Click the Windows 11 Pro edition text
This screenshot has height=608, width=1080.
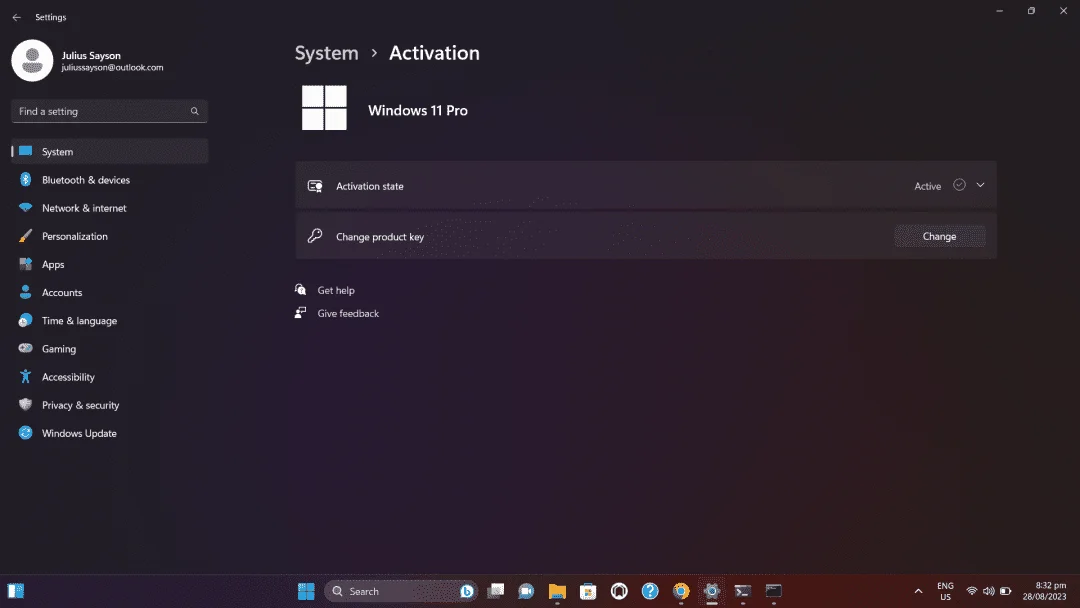tap(418, 110)
